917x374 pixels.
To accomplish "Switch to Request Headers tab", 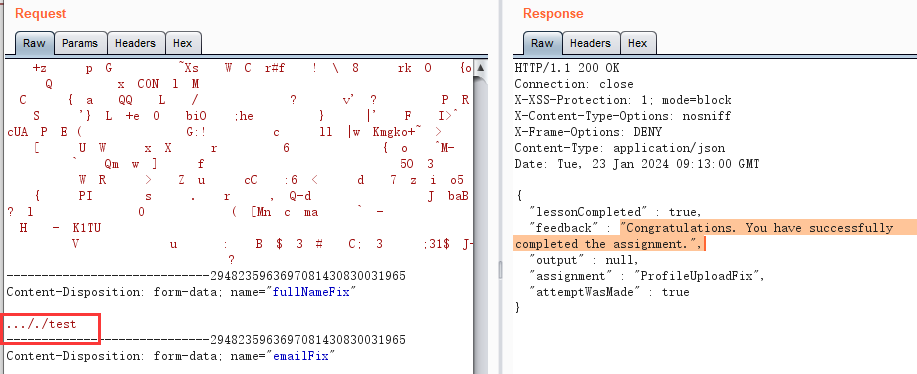I will click(x=136, y=43).
